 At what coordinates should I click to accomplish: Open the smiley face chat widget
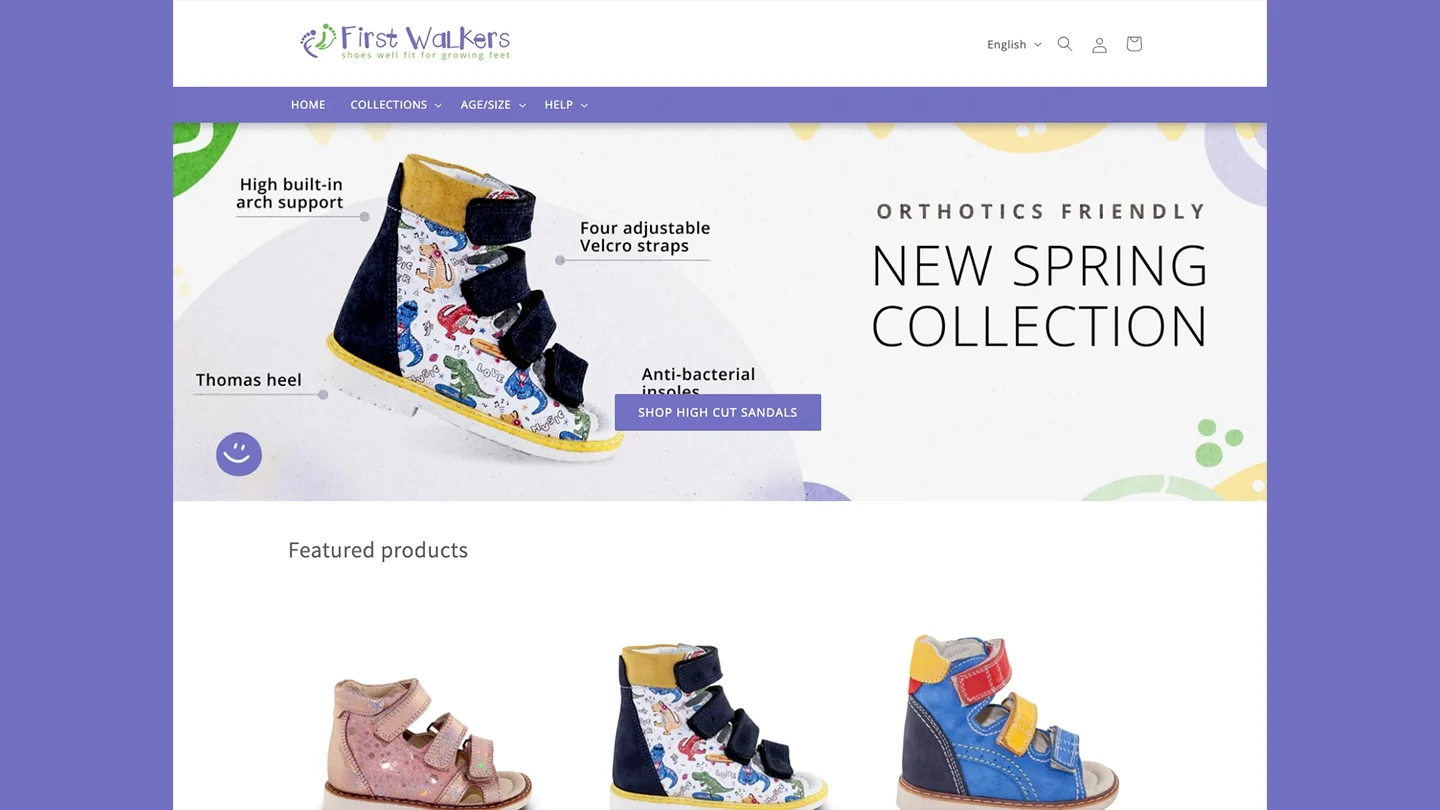pos(239,454)
